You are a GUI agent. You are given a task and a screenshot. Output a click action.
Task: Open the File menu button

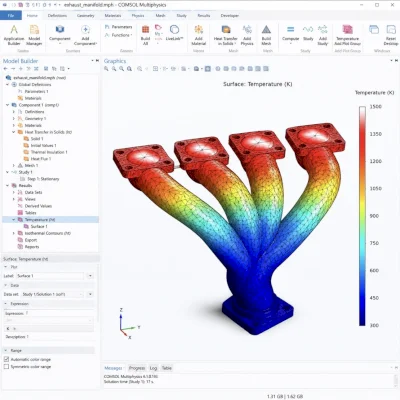(11, 15)
